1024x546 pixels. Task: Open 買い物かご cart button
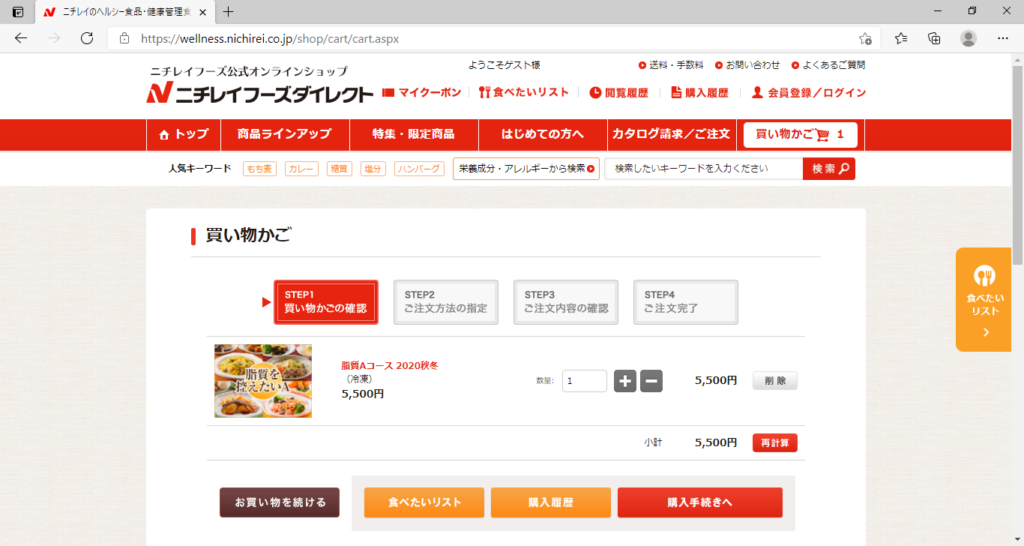point(800,135)
